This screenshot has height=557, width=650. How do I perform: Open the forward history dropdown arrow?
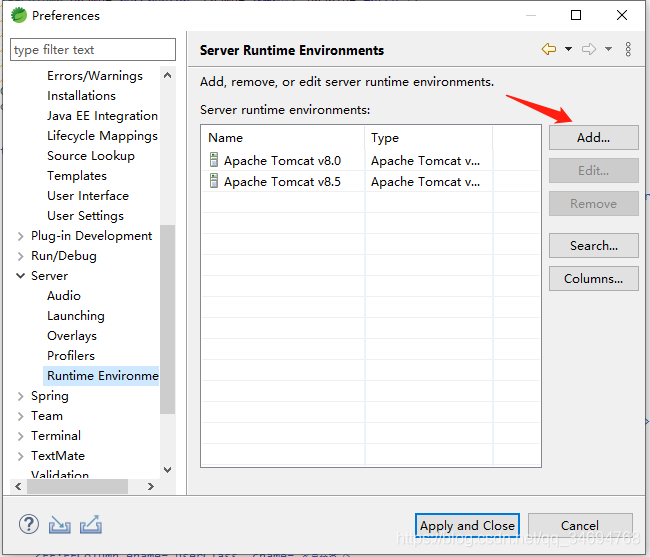[x=608, y=49]
